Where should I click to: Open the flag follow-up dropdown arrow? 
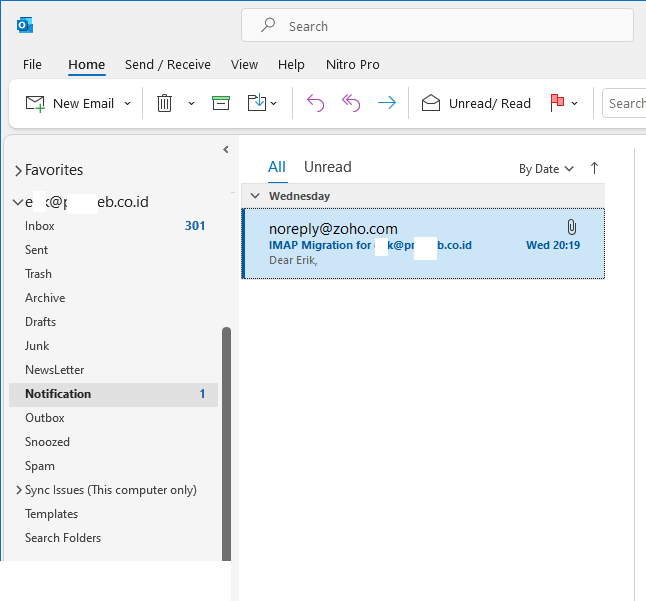[x=574, y=104]
